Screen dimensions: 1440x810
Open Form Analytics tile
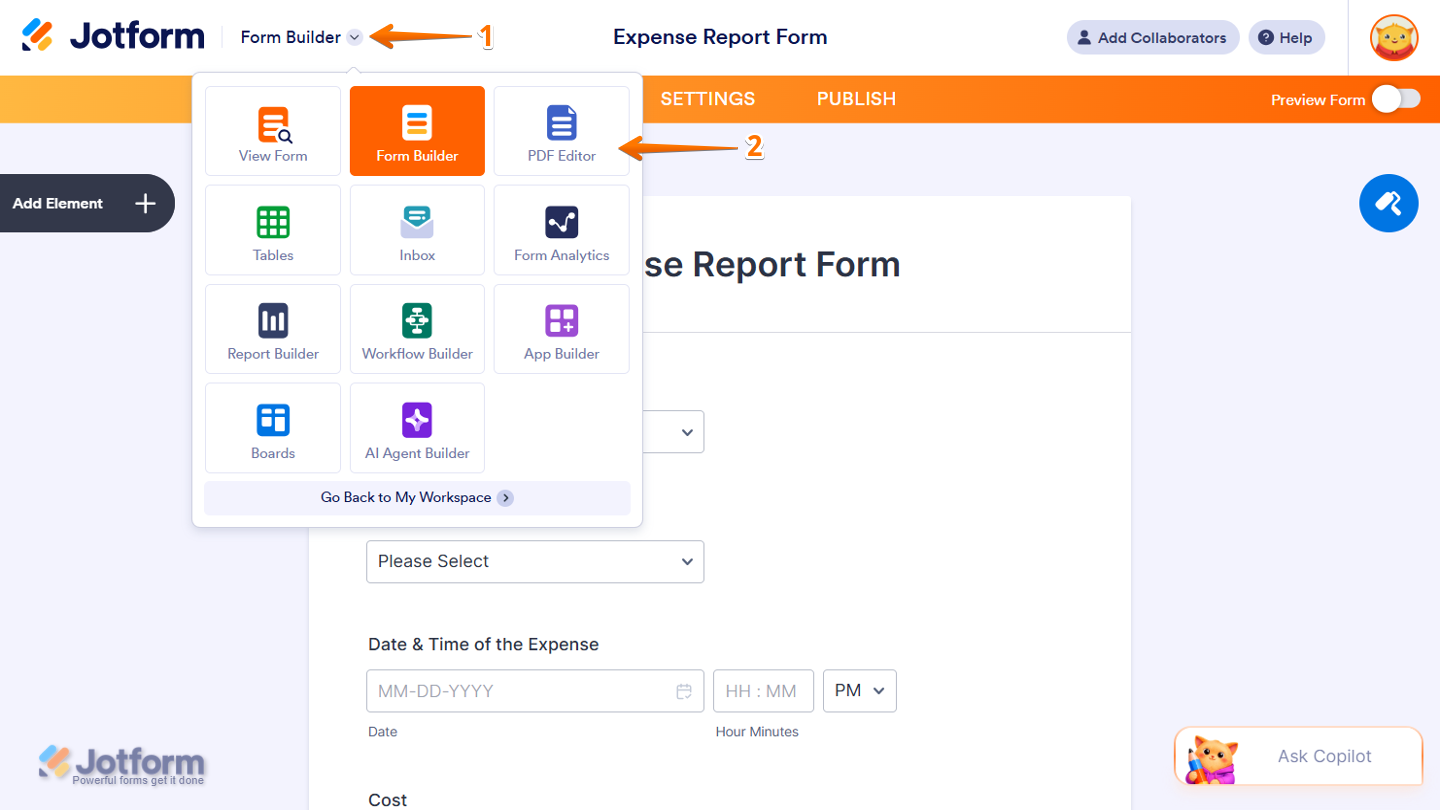click(562, 230)
